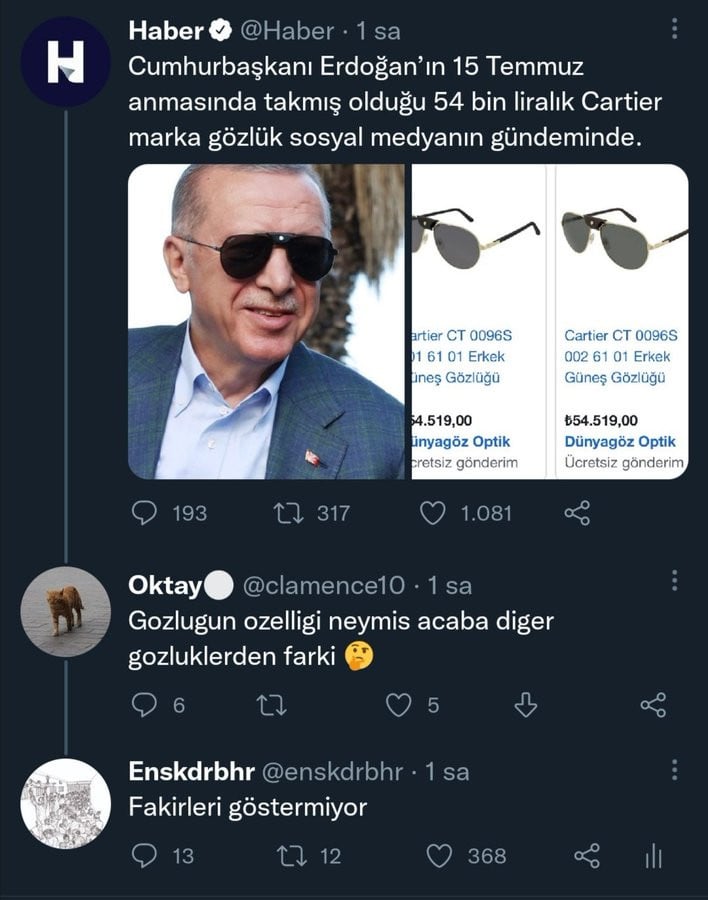
Task: Open the @enskdrbhr profile handle
Action: (x=332, y=772)
